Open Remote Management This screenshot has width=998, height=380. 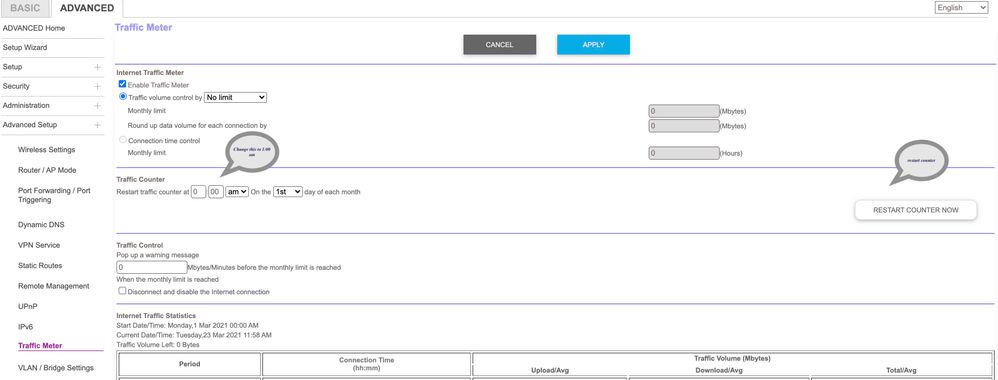(53, 286)
